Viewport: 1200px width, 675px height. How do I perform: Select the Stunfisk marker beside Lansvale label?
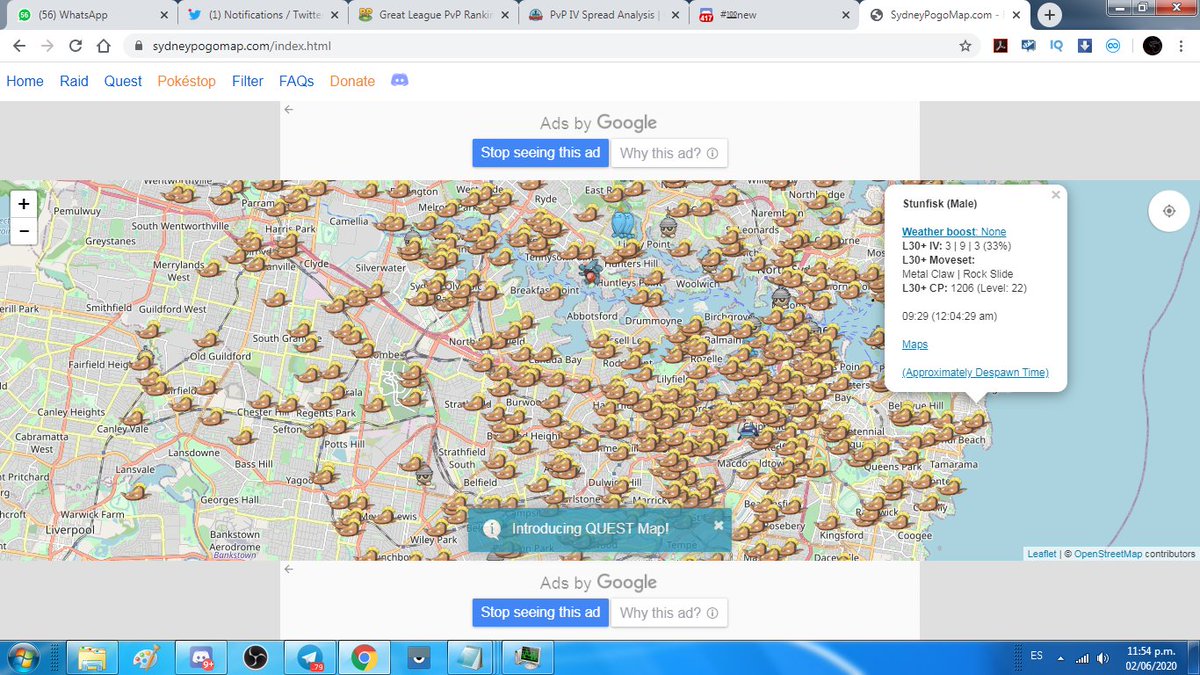coord(137,491)
